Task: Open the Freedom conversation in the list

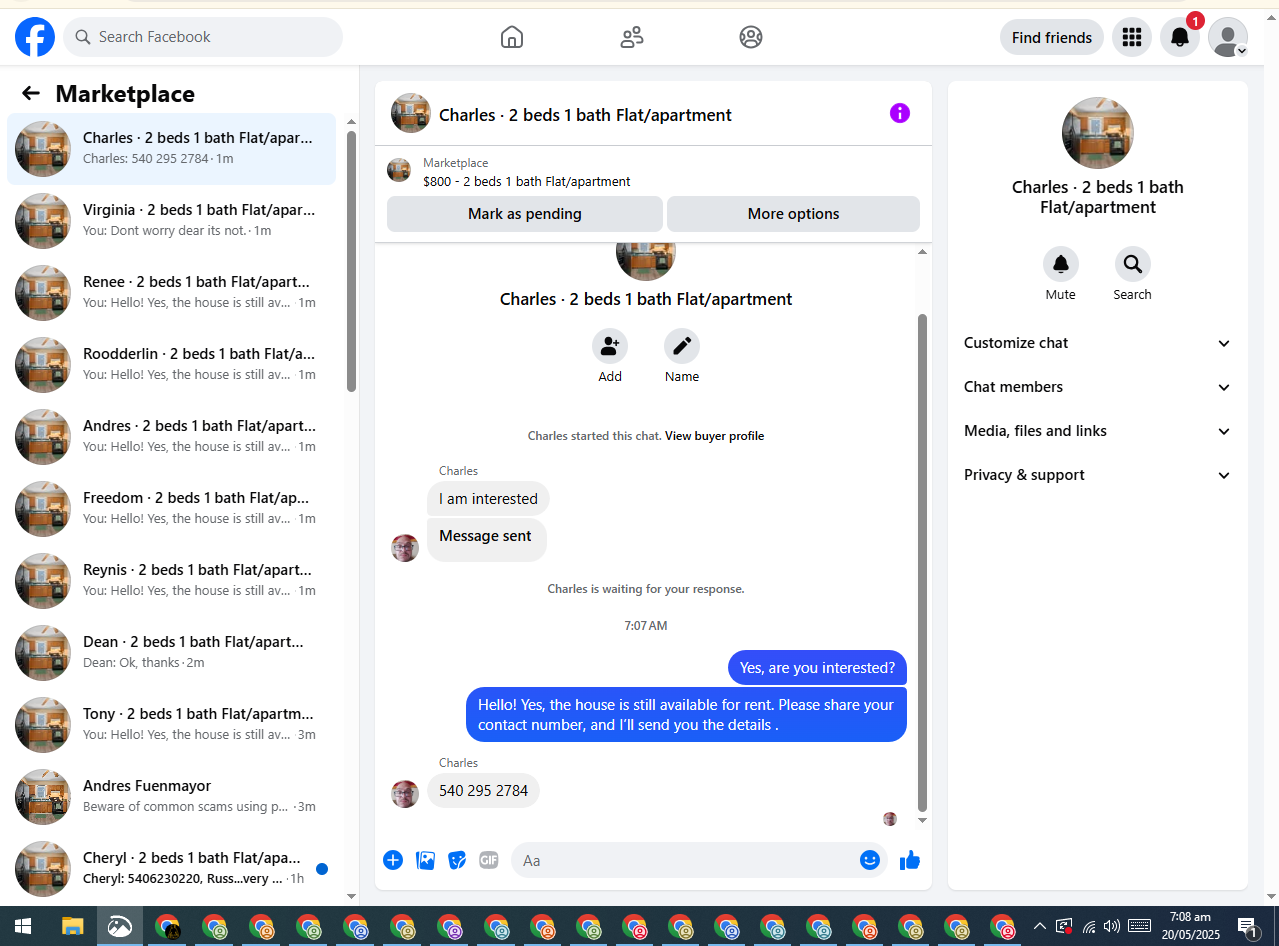Action: [172, 509]
